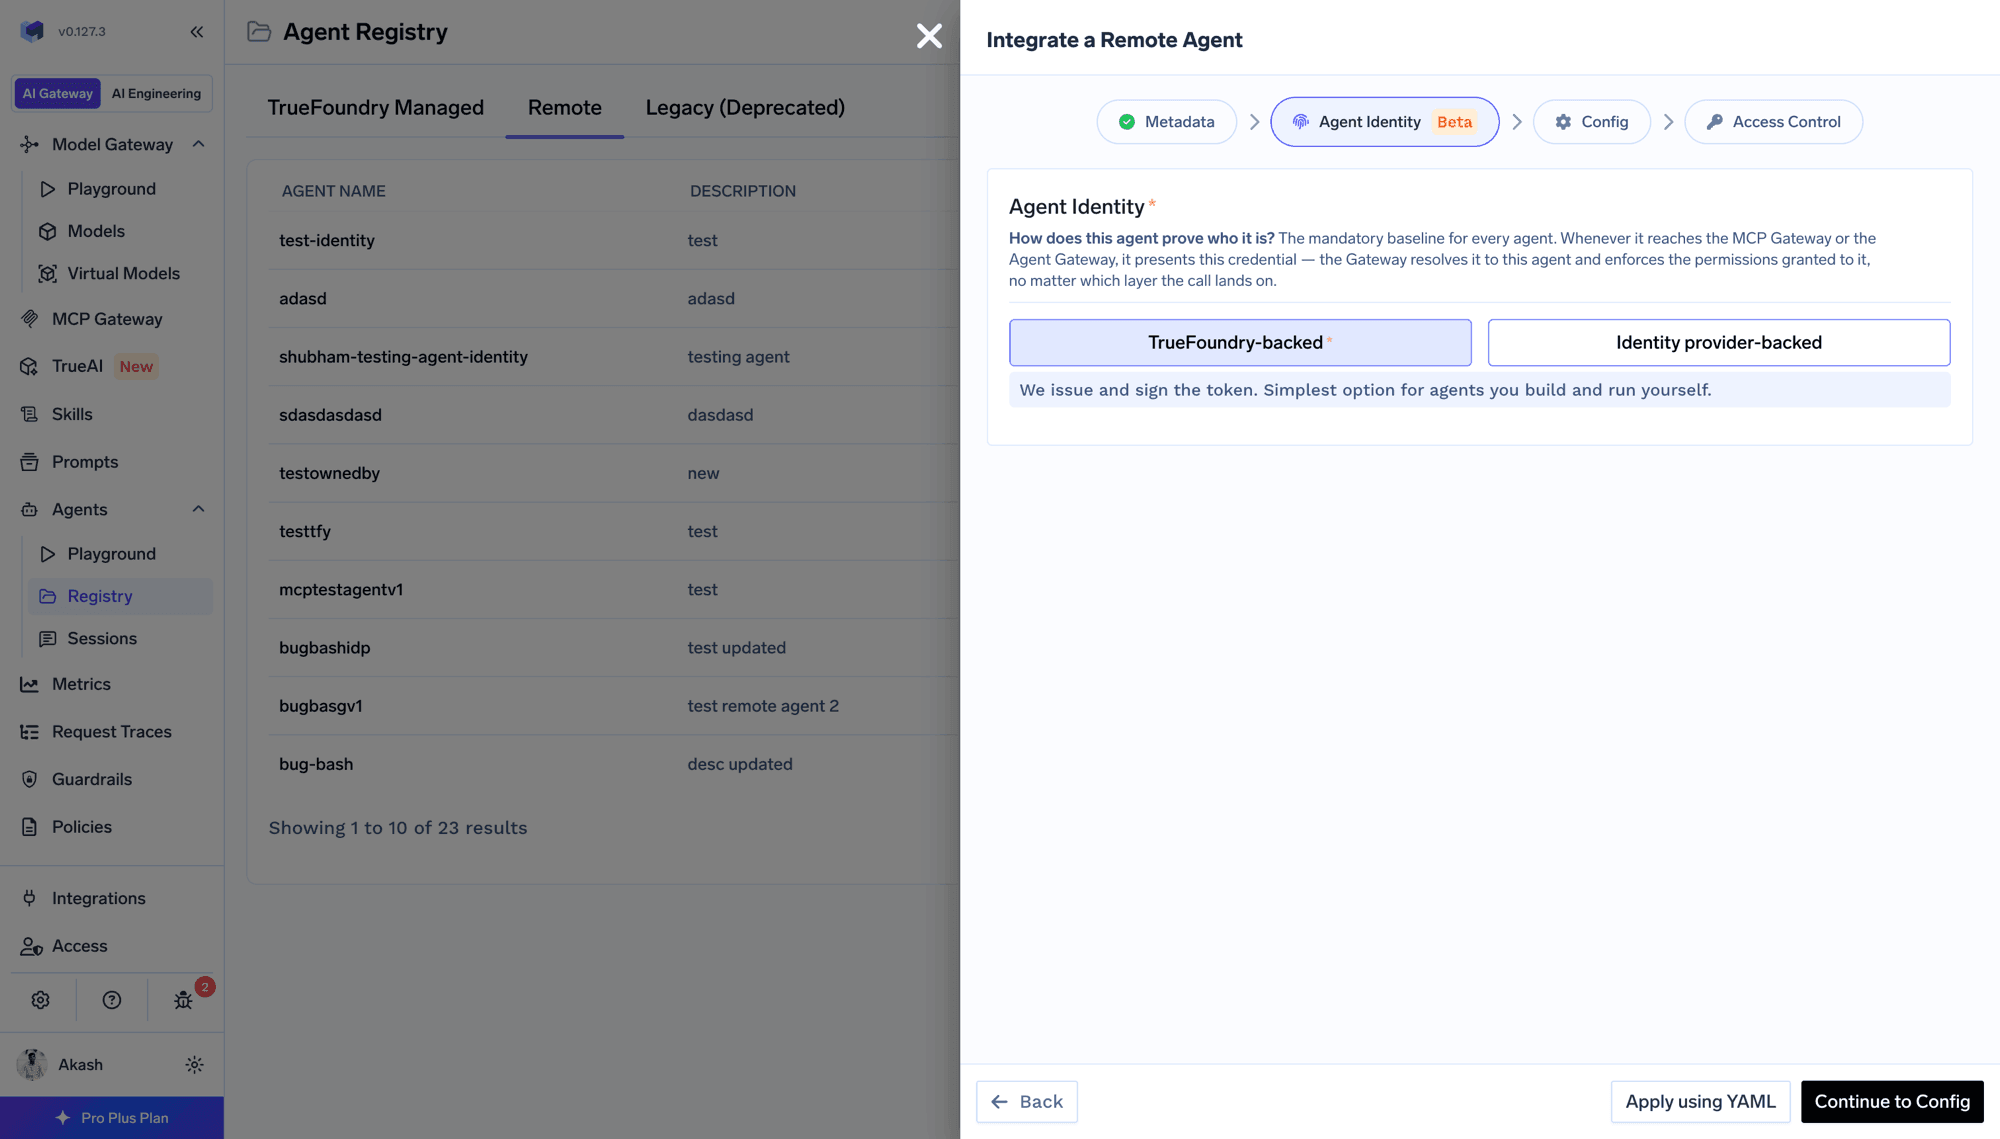Click the Policies document icon
Screen dimensions: 2000x1139
pos(30,827)
